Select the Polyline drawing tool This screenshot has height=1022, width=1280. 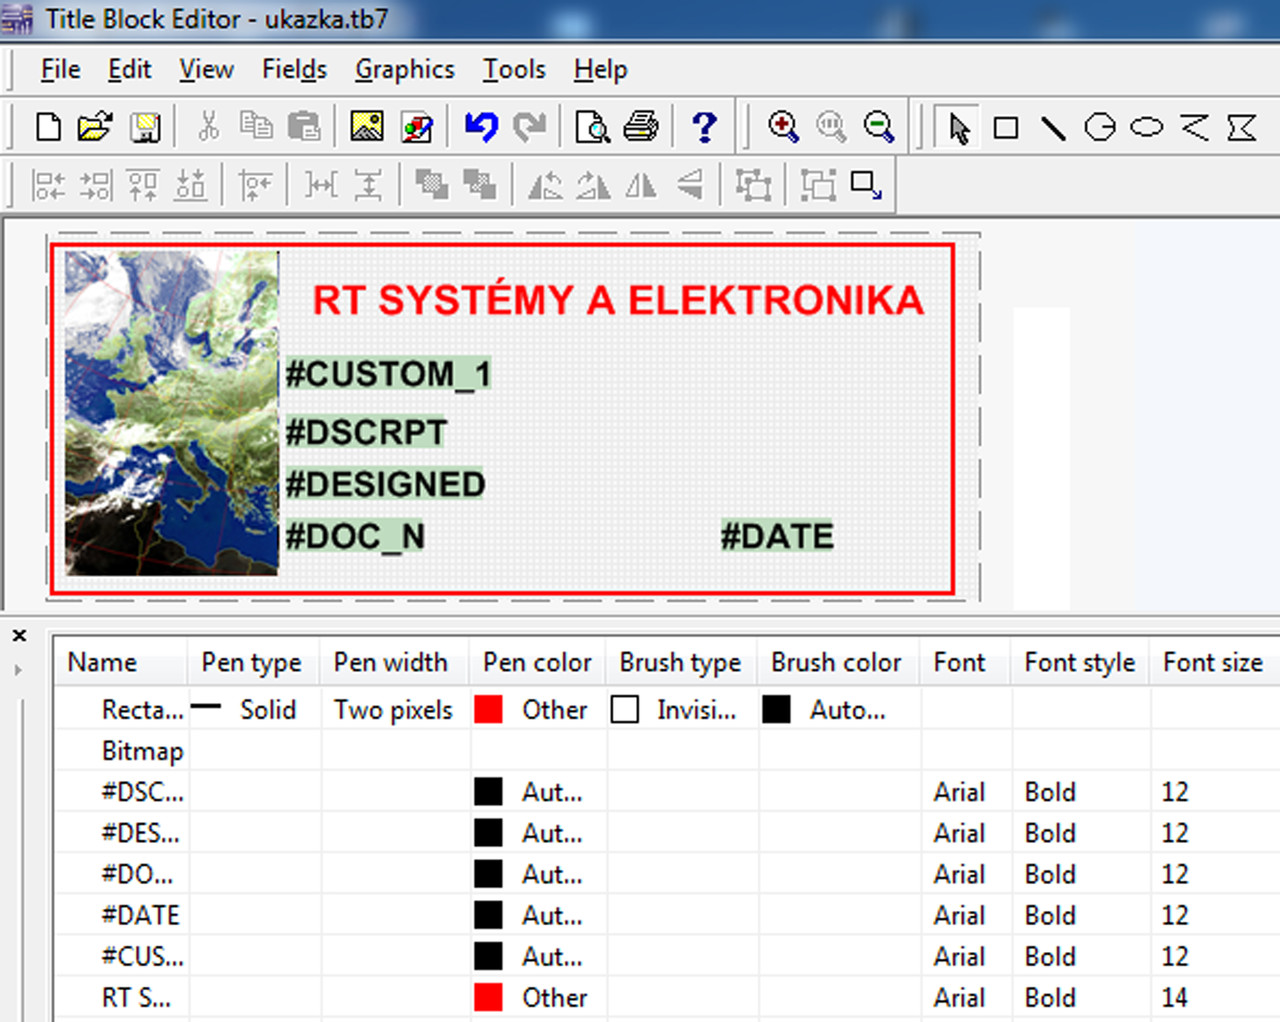1194,127
